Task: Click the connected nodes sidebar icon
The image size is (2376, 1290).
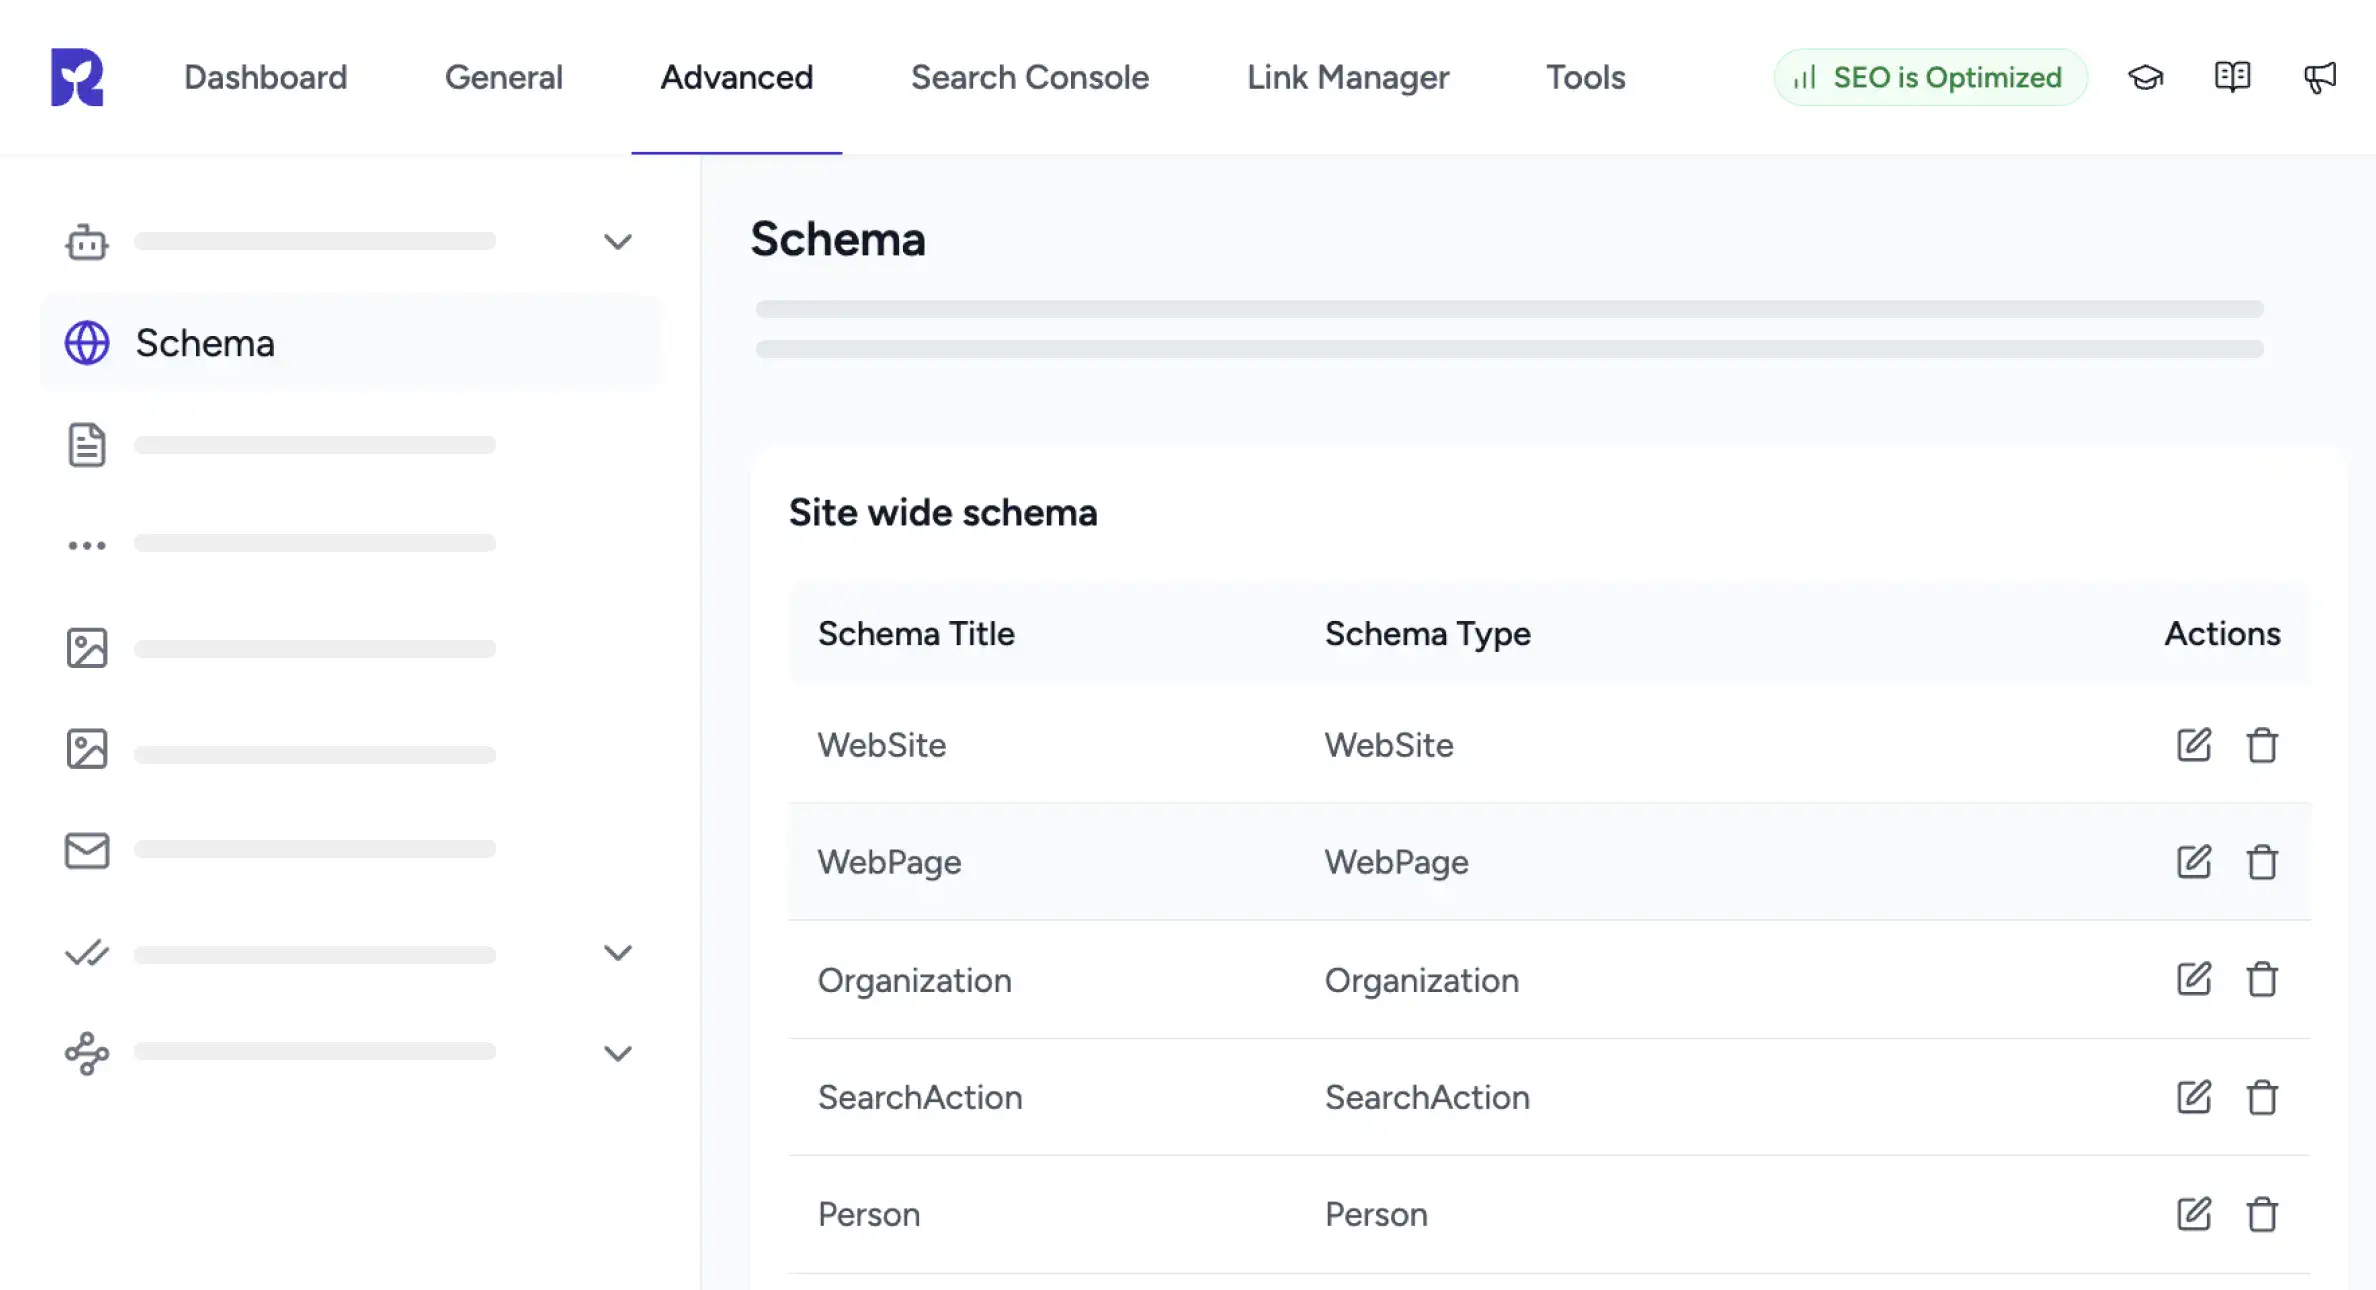Action: (x=87, y=1054)
